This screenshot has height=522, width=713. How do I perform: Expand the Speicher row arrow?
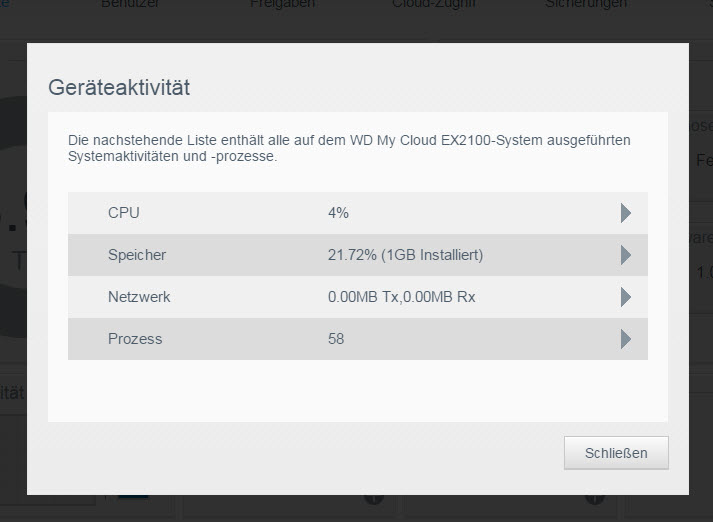click(626, 255)
